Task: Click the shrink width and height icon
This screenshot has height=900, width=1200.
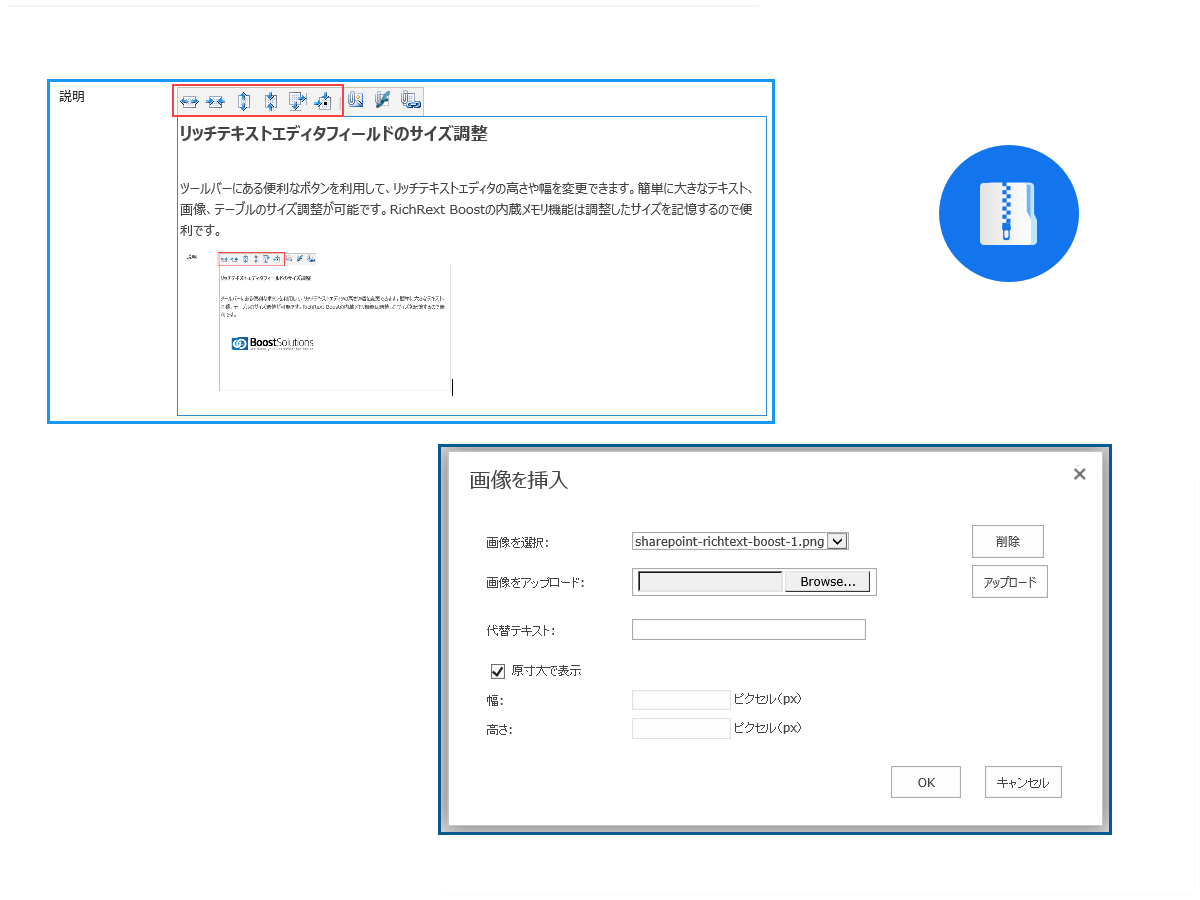Action: point(323,101)
